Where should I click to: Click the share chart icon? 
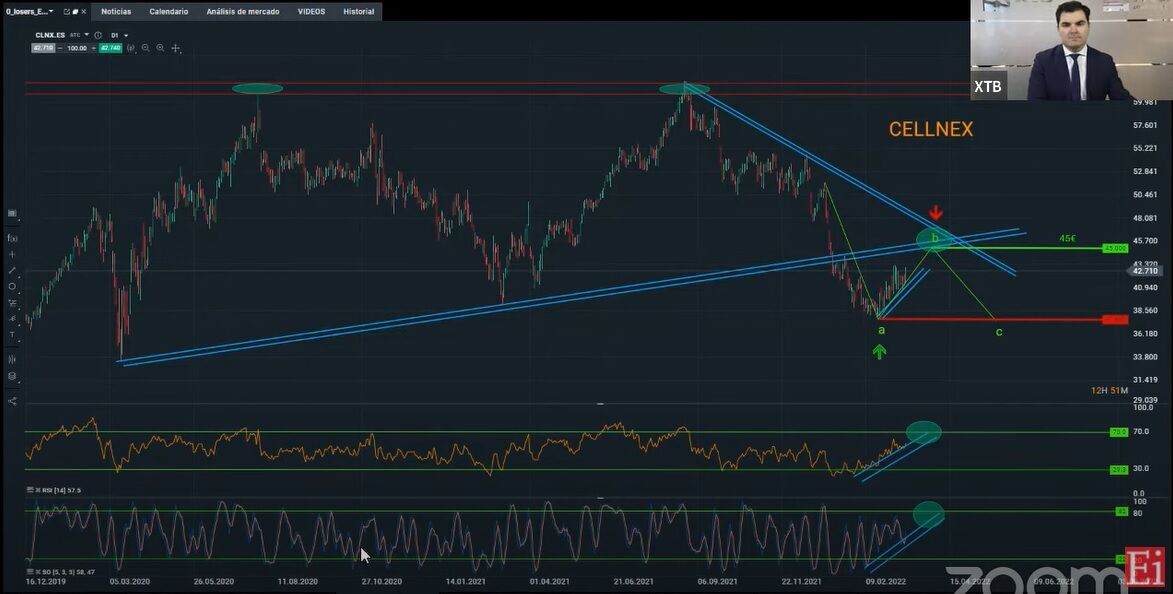coord(12,401)
